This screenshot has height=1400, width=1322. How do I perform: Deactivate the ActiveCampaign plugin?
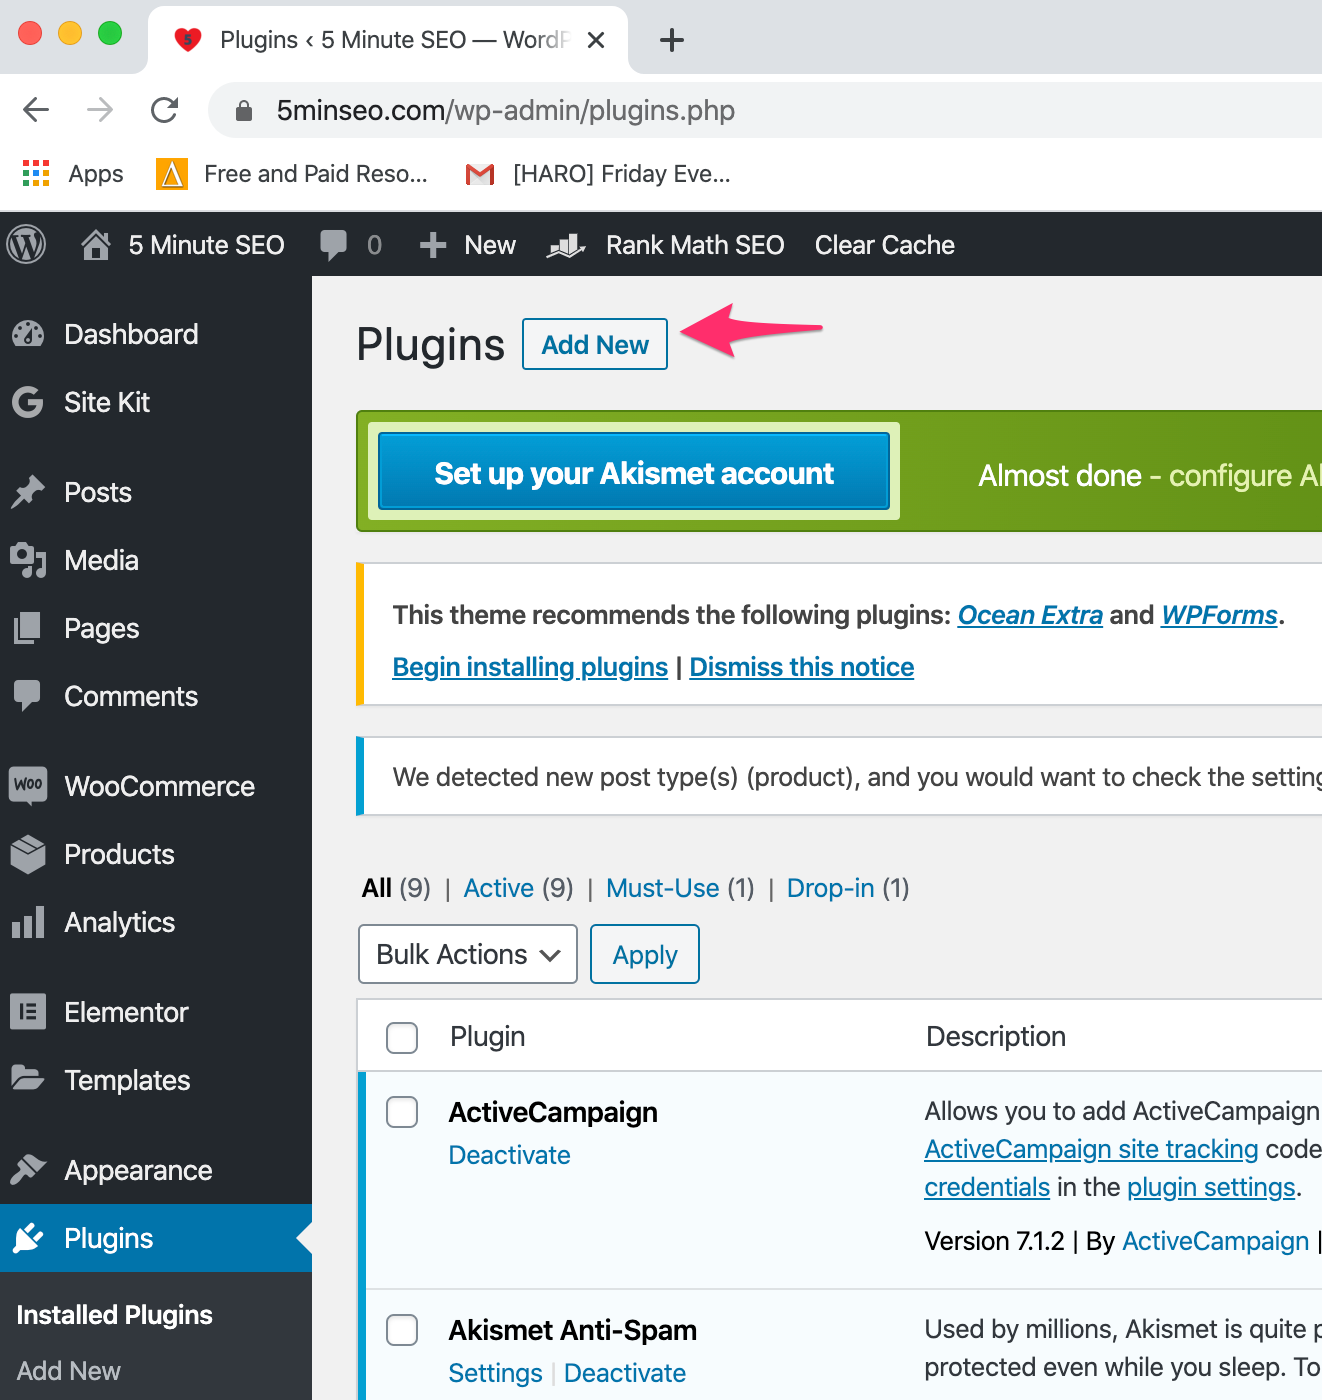point(510,1155)
